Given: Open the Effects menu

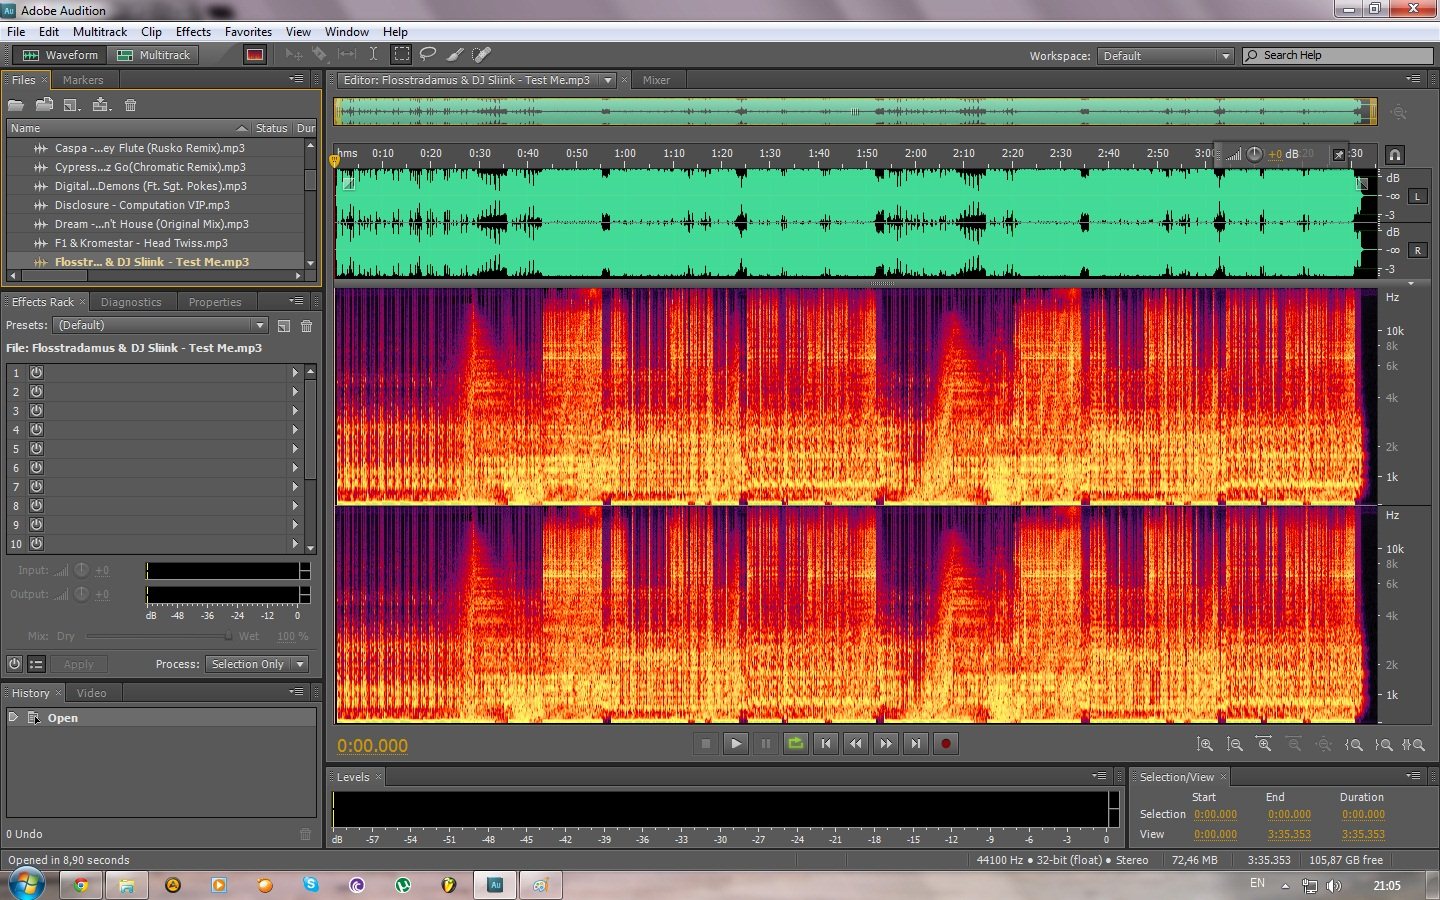Looking at the screenshot, I should tap(193, 32).
